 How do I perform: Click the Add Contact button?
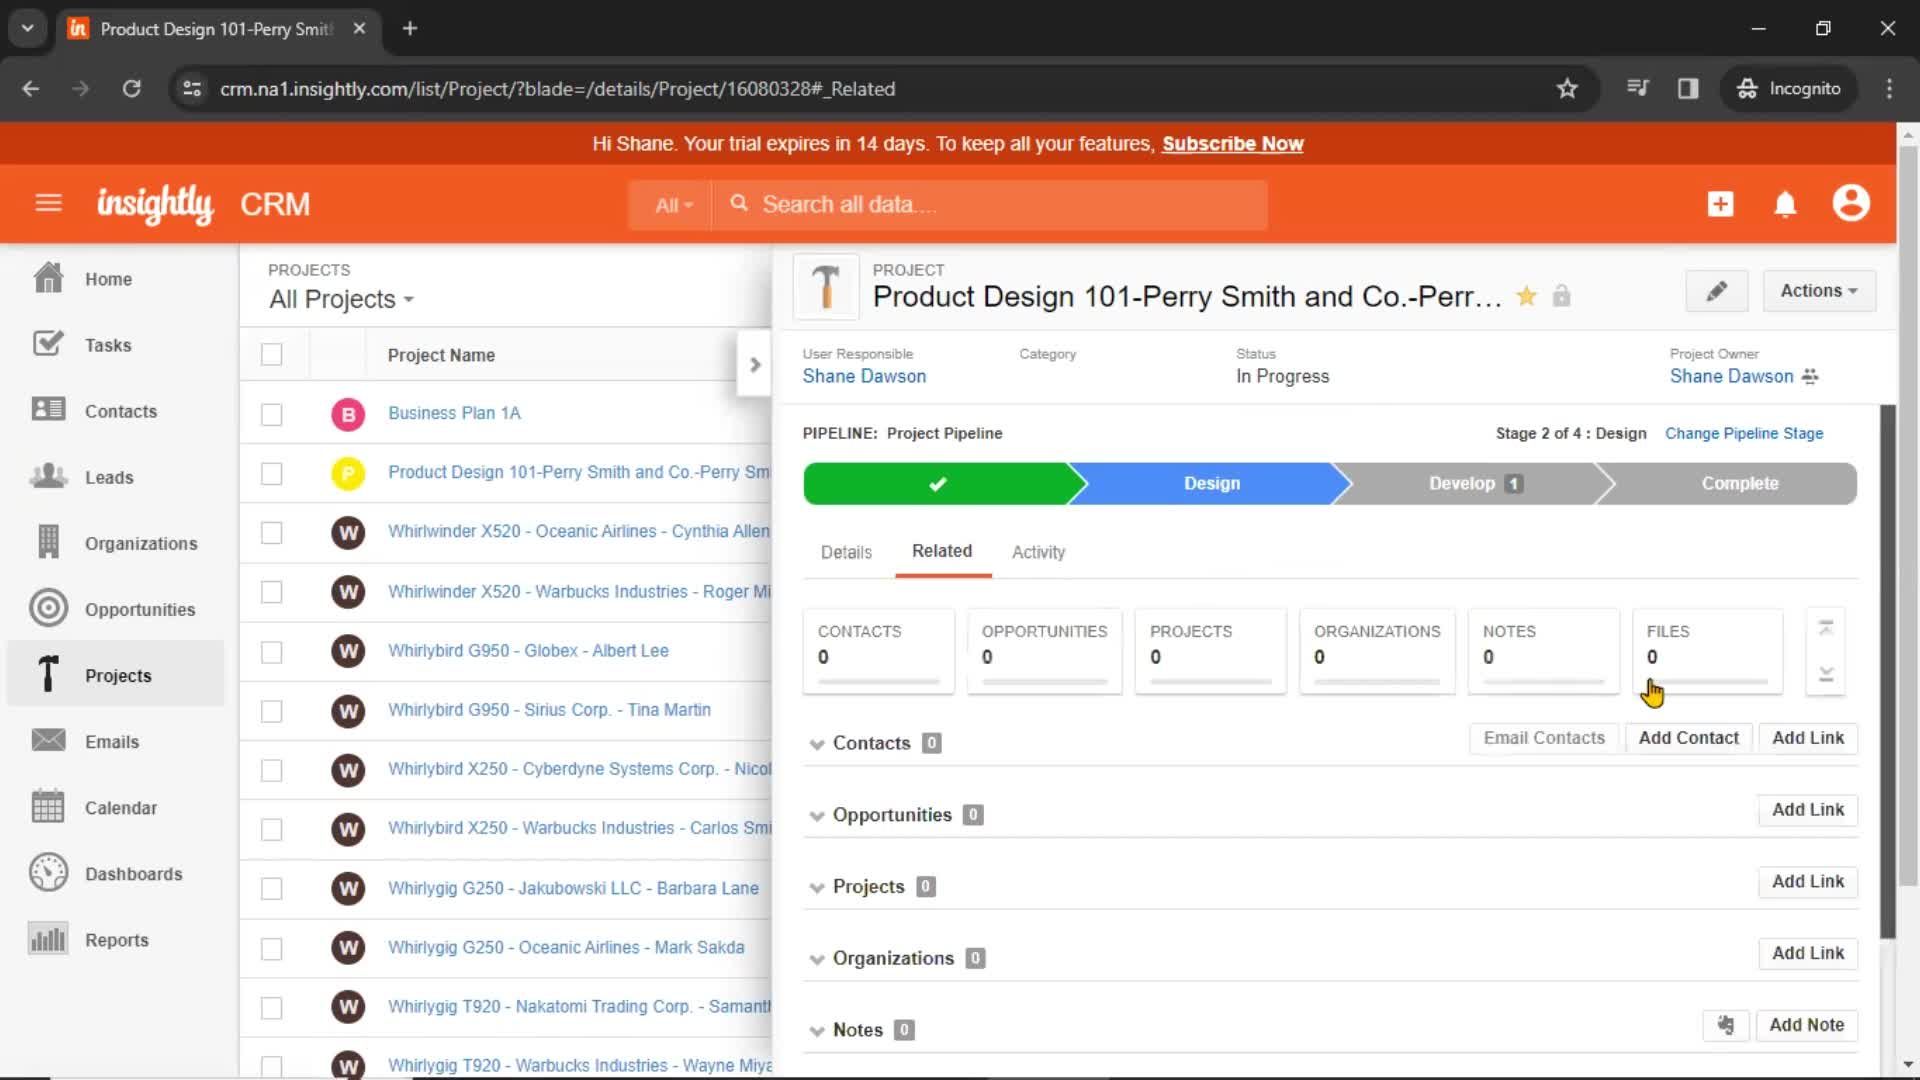pos(1688,738)
